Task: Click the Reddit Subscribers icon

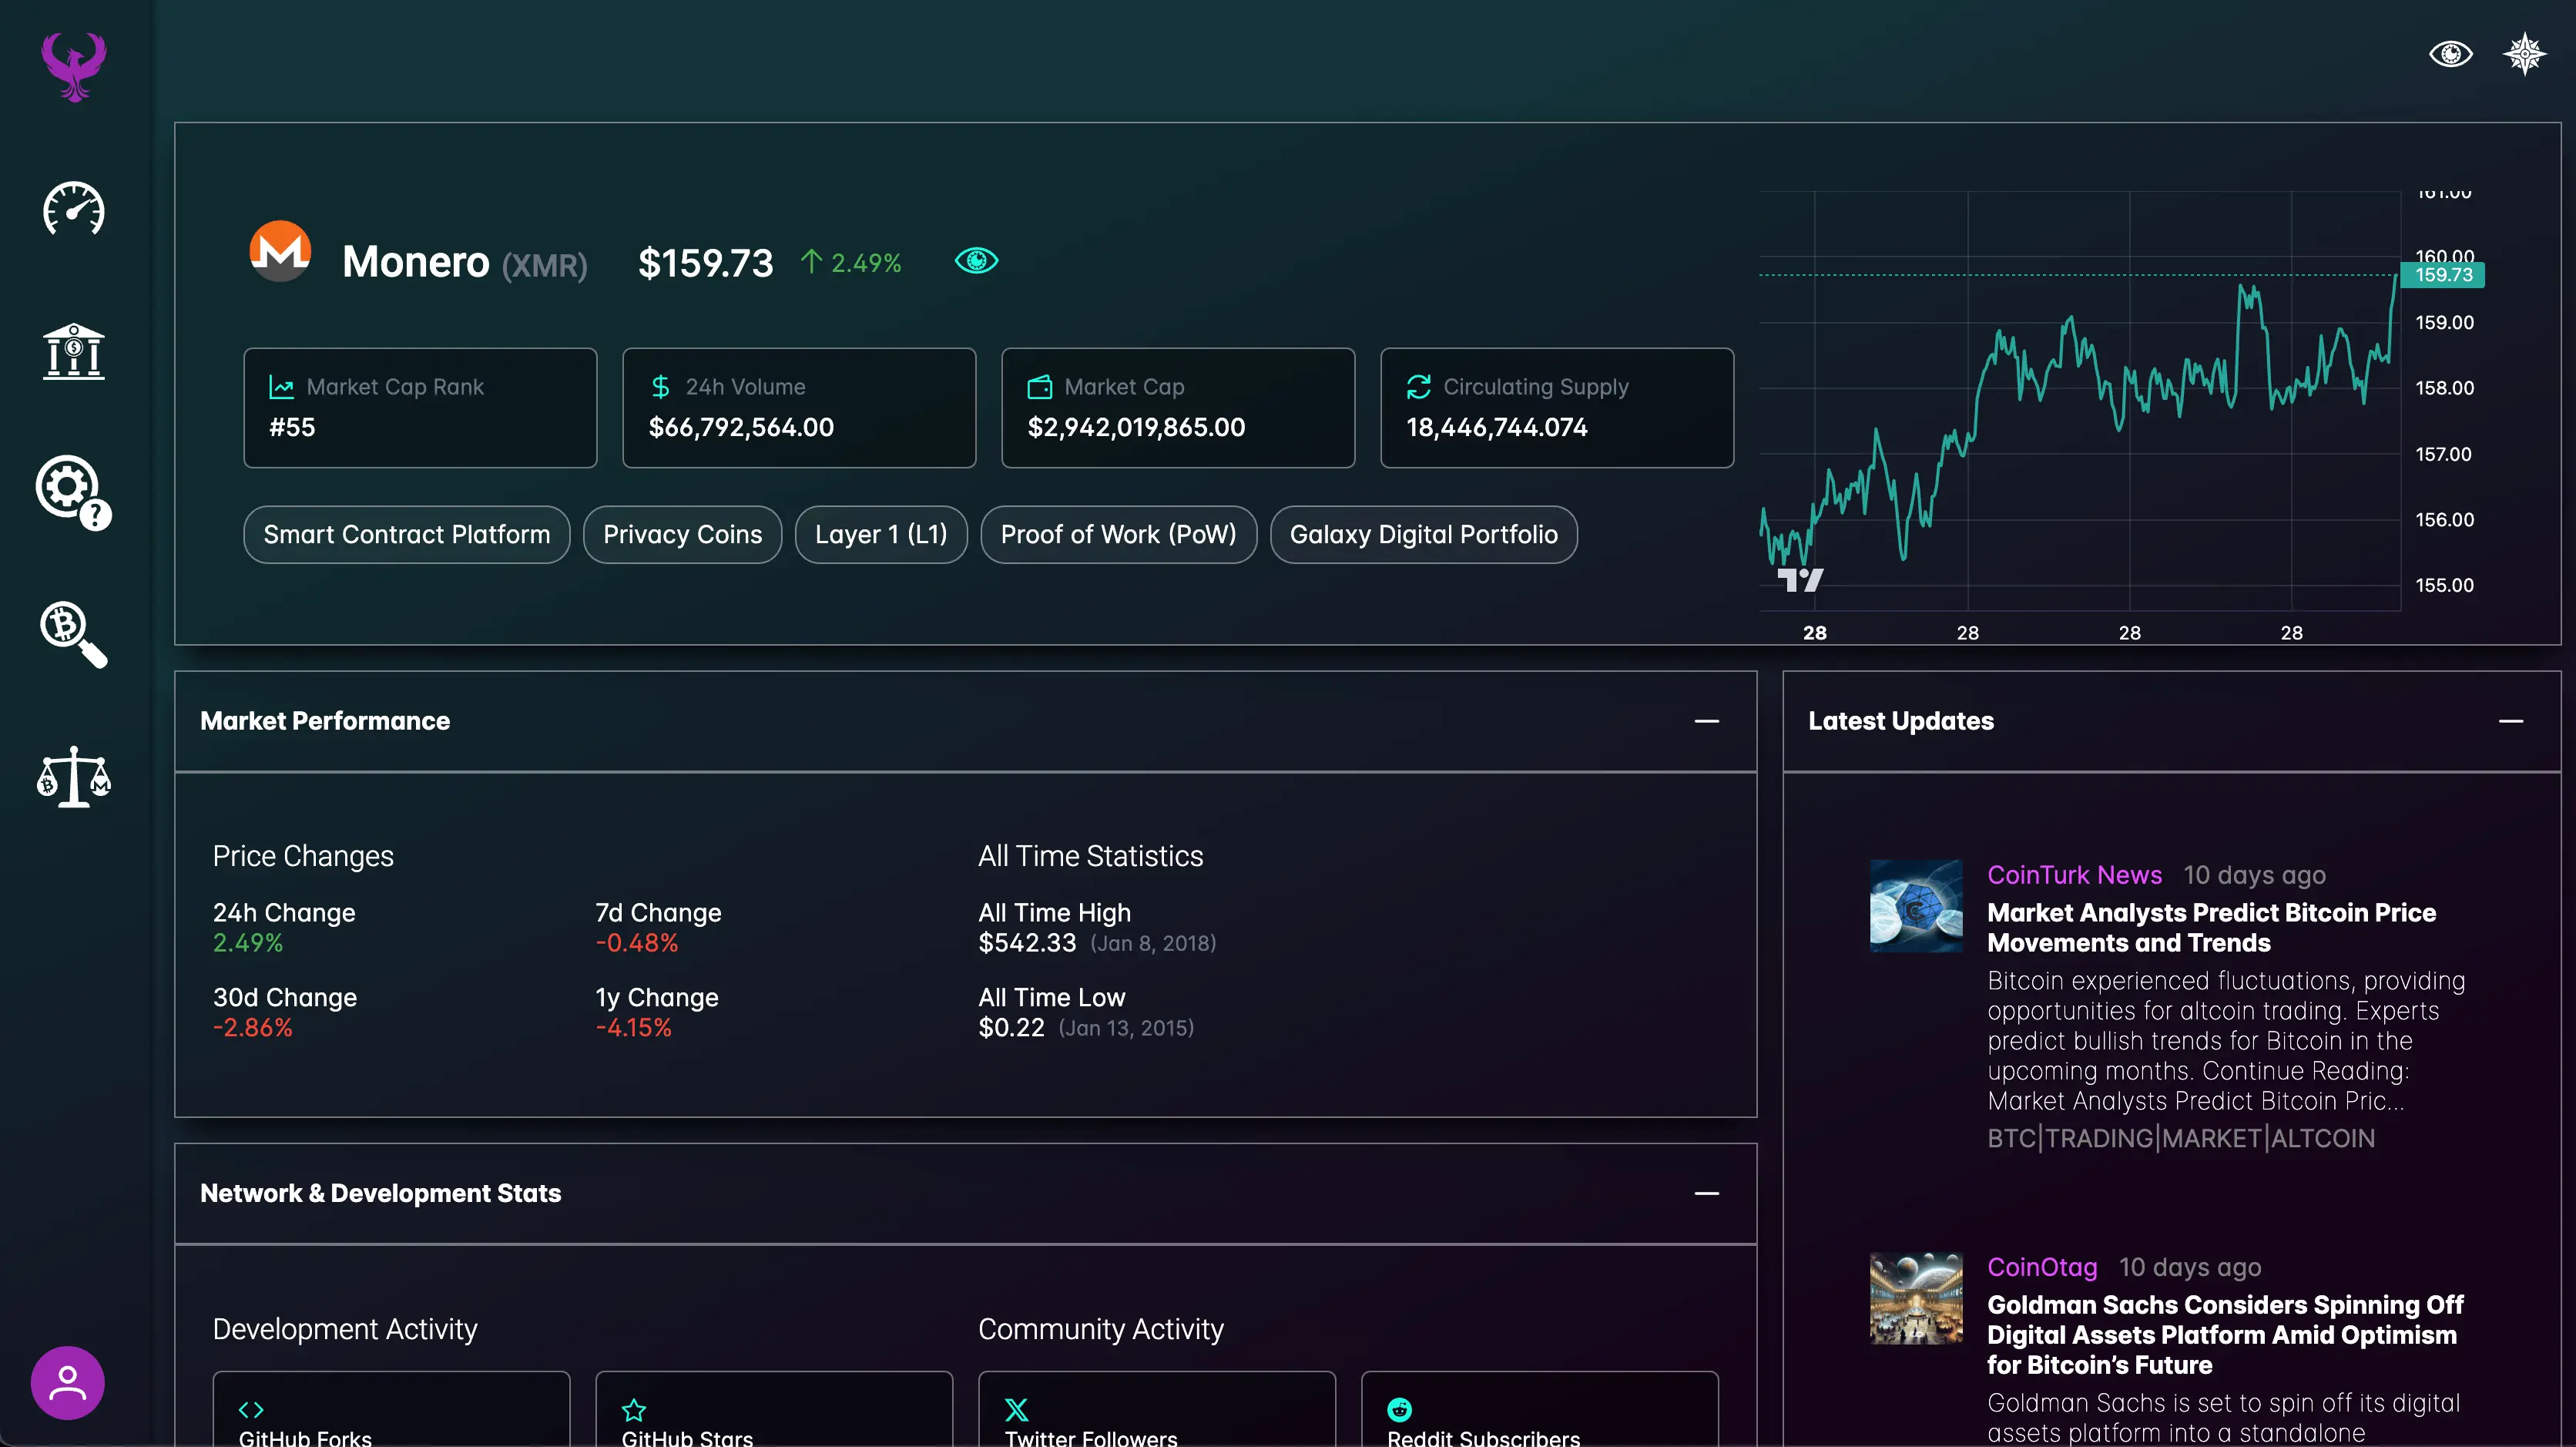Action: coord(1400,1410)
